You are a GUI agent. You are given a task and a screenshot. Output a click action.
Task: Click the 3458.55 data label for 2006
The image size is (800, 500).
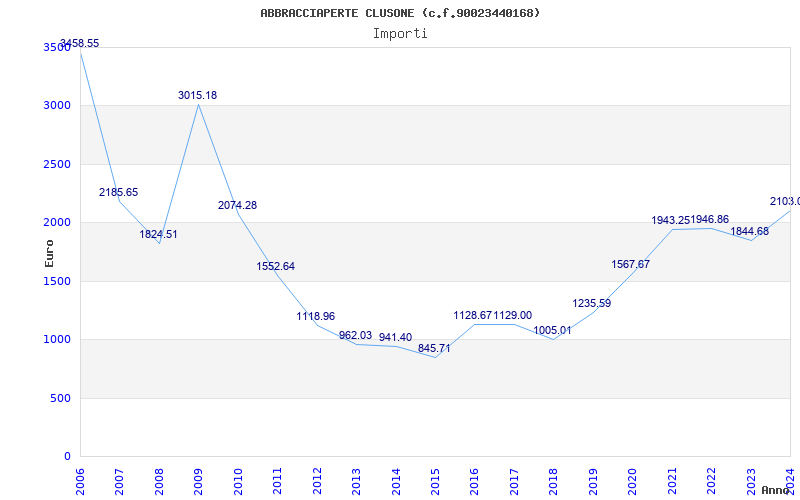coord(80,43)
